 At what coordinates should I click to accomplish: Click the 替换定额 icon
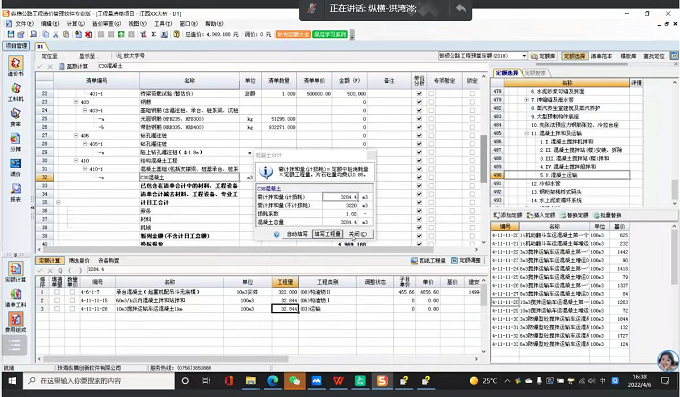coord(563,215)
